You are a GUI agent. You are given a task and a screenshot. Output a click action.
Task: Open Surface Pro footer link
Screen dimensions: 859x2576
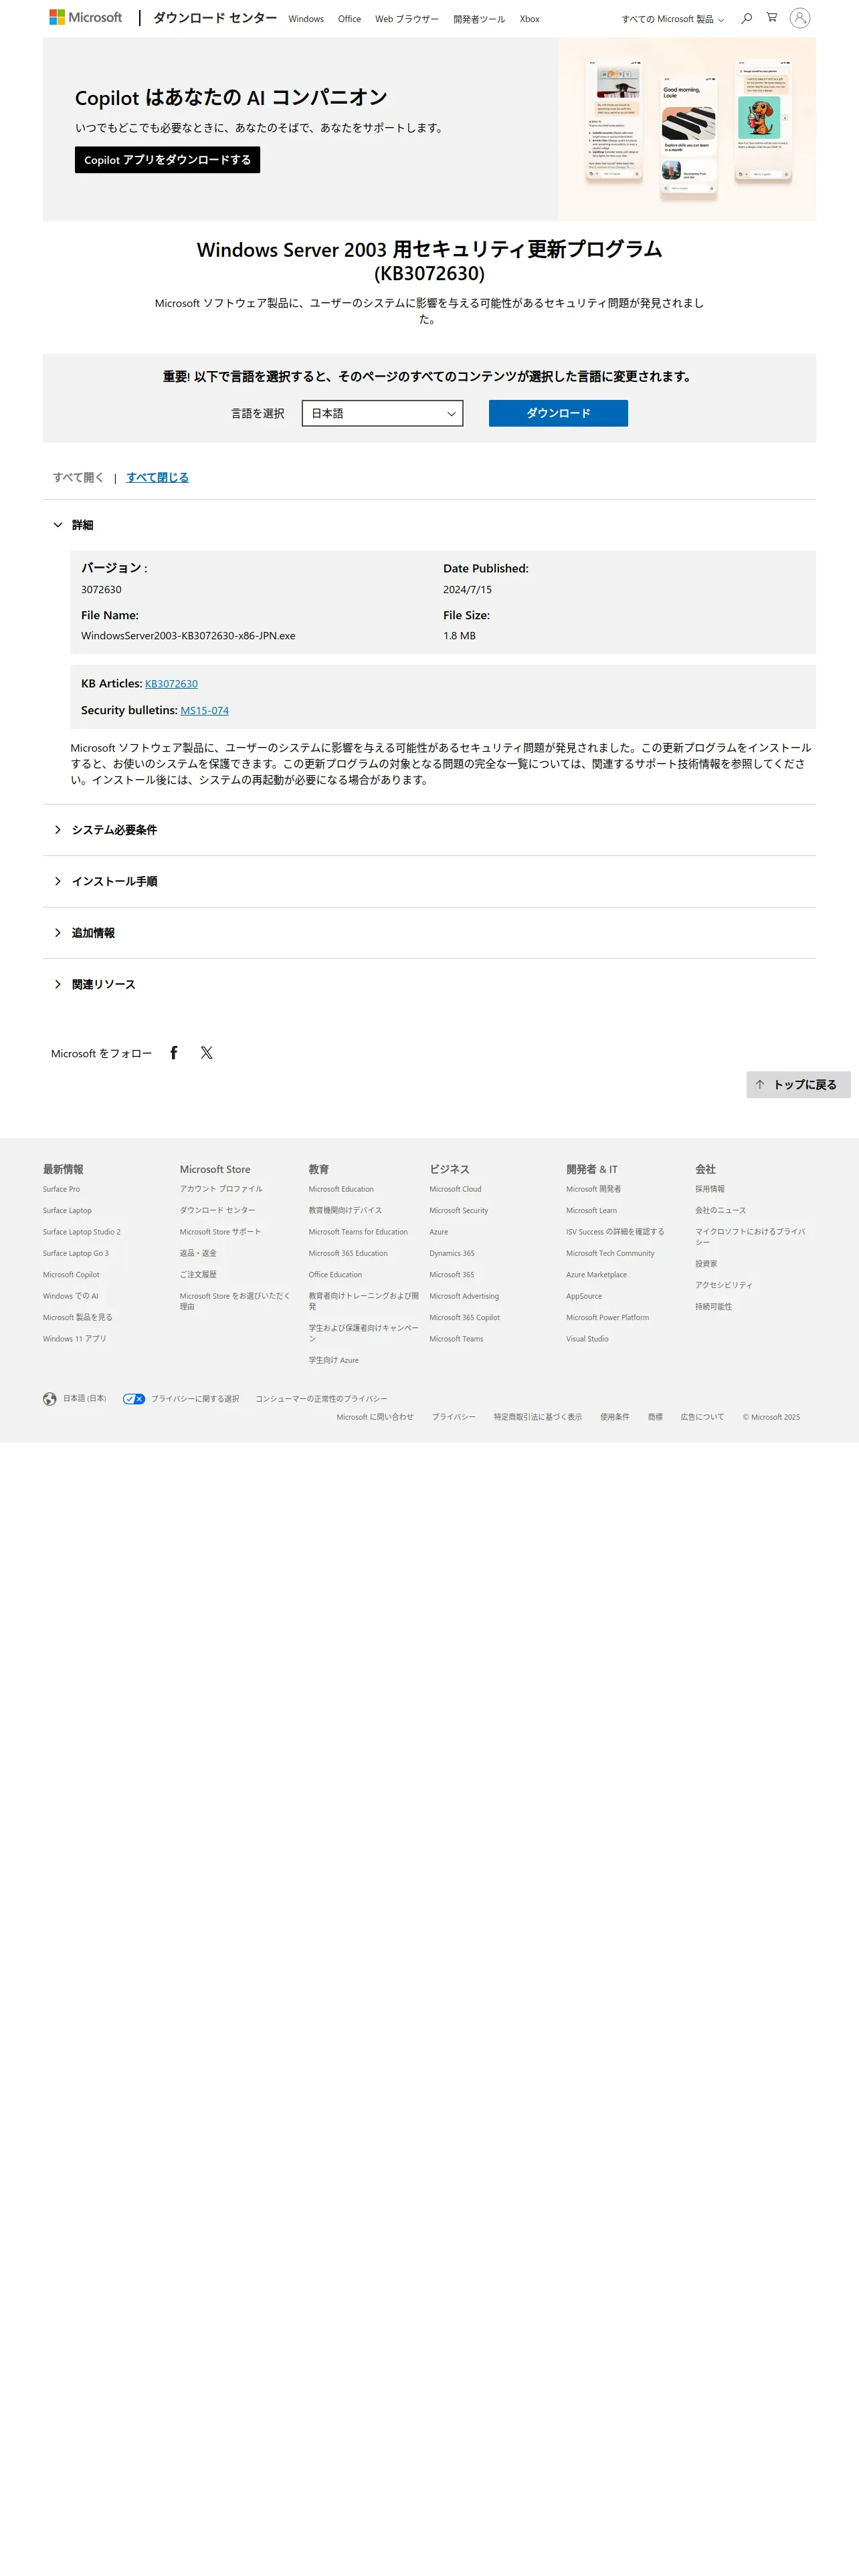[x=61, y=1189]
